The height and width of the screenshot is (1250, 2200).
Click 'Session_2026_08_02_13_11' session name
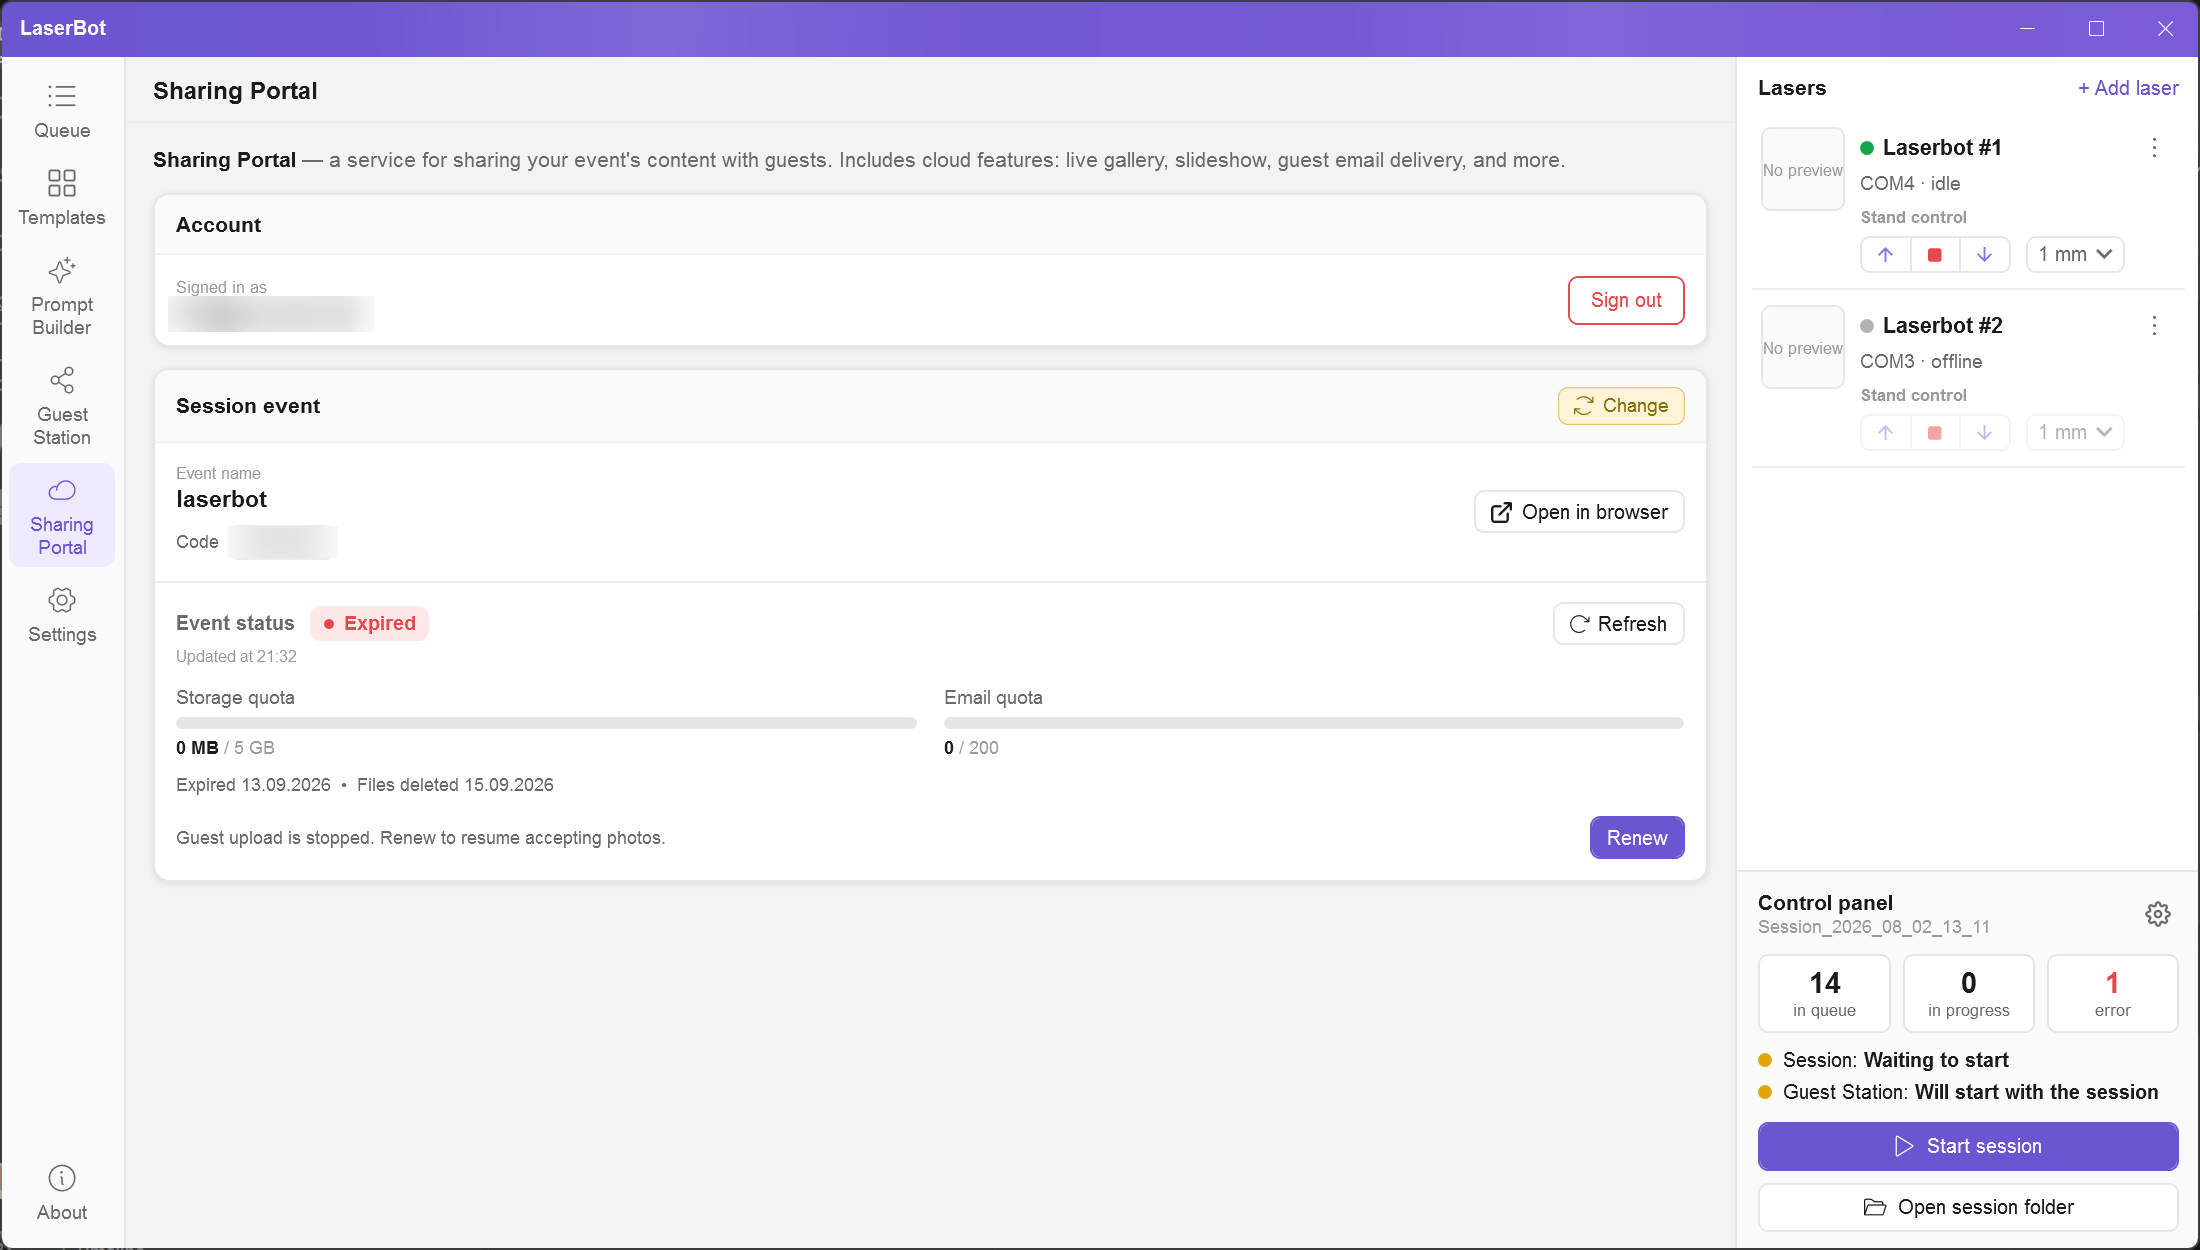point(1873,927)
